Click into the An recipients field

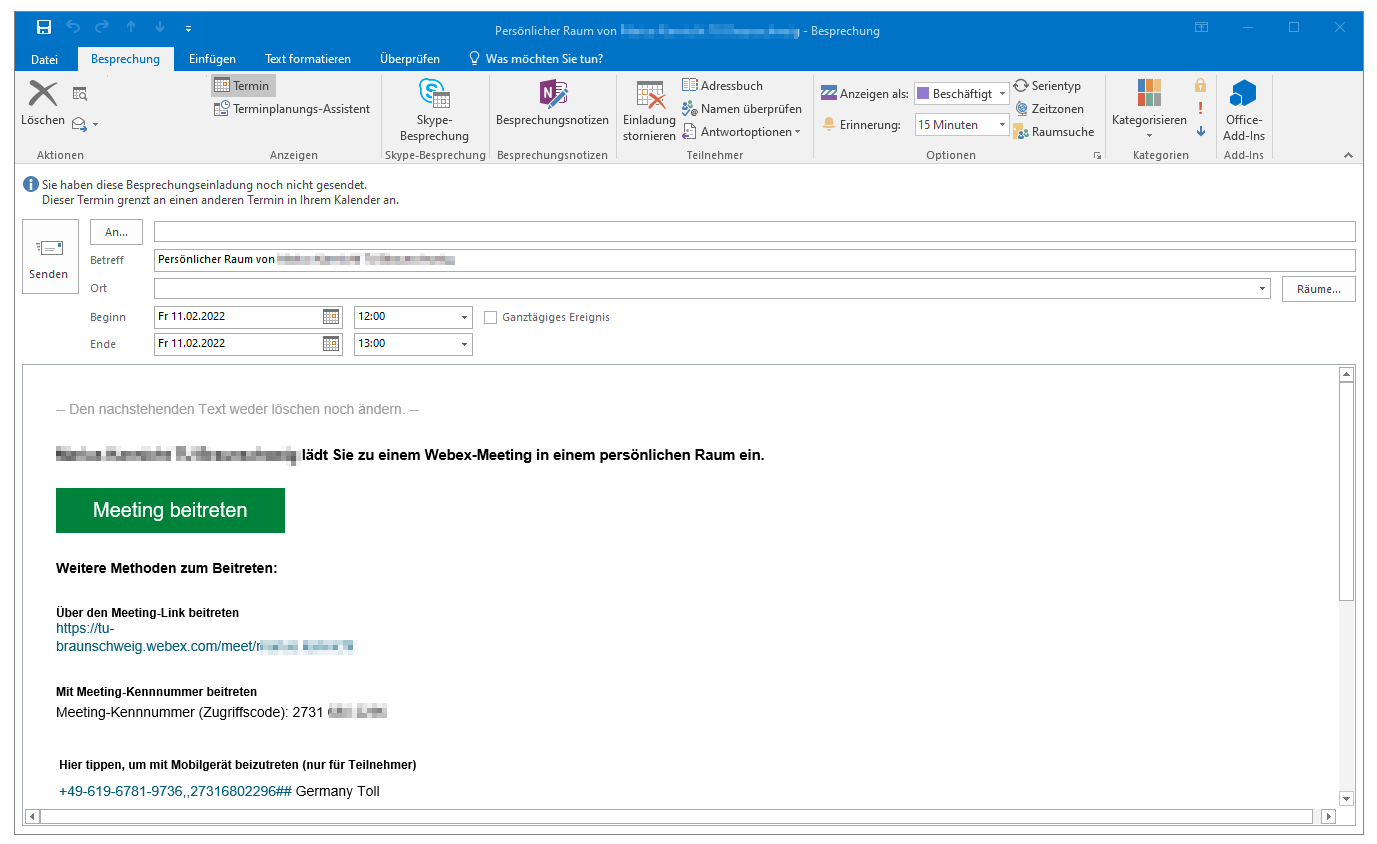click(x=755, y=232)
